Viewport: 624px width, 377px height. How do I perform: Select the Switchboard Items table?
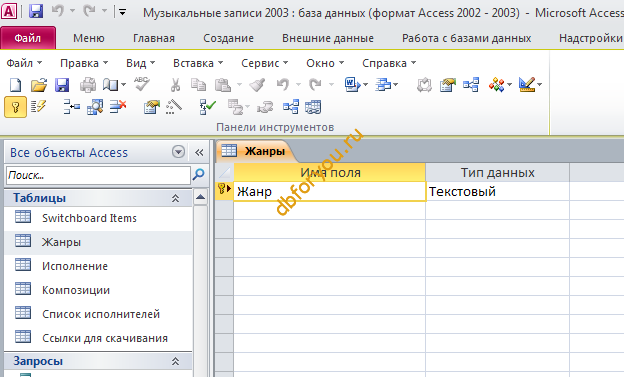coord(98,218)
